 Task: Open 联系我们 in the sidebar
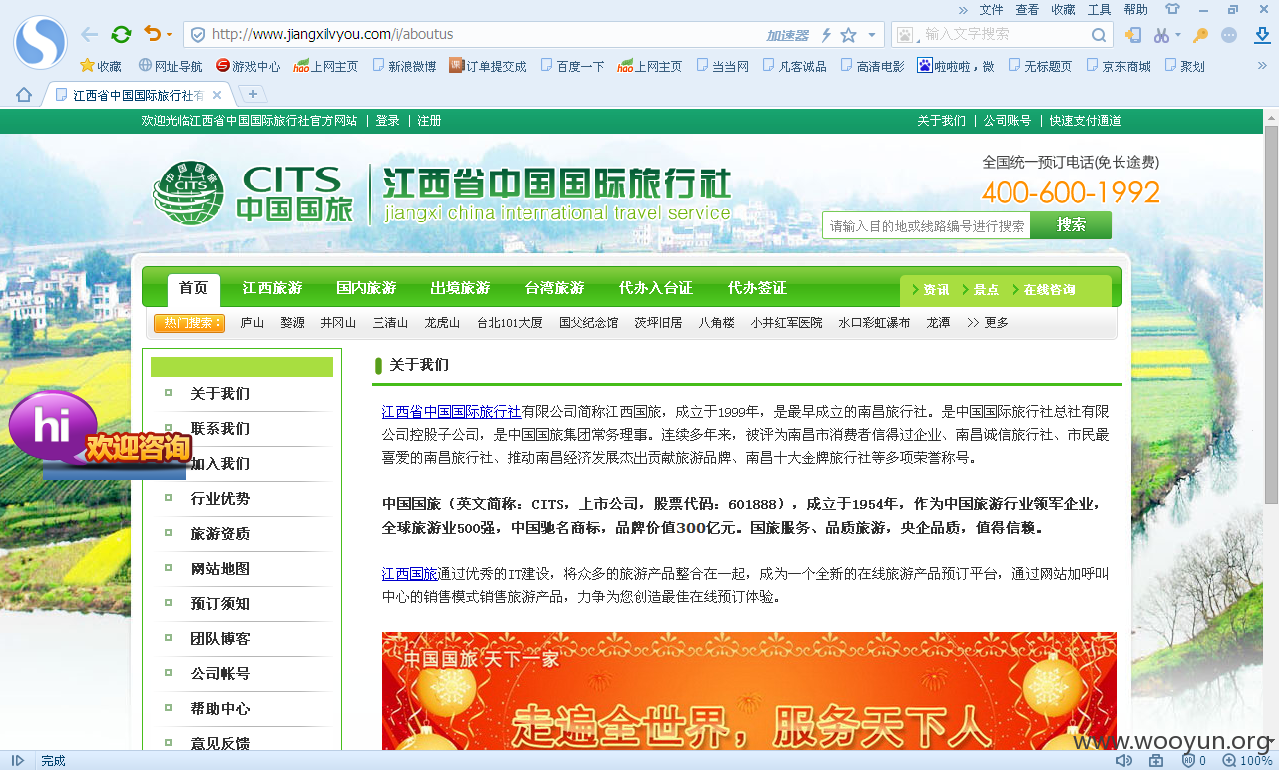[x=221, y=429]
